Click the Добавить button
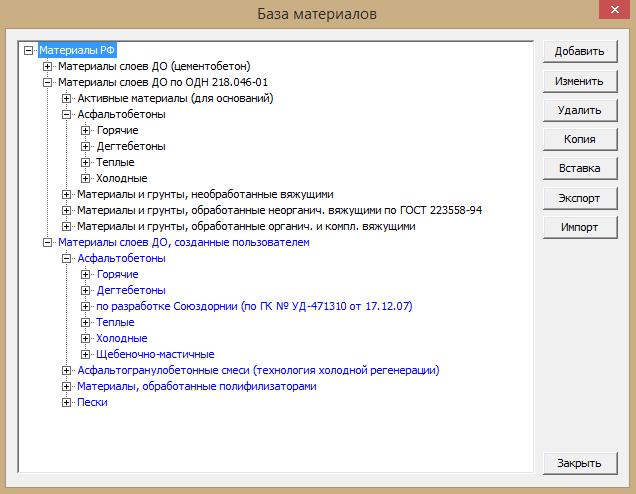This screenshot has width=636, height=494. (580, 52)
